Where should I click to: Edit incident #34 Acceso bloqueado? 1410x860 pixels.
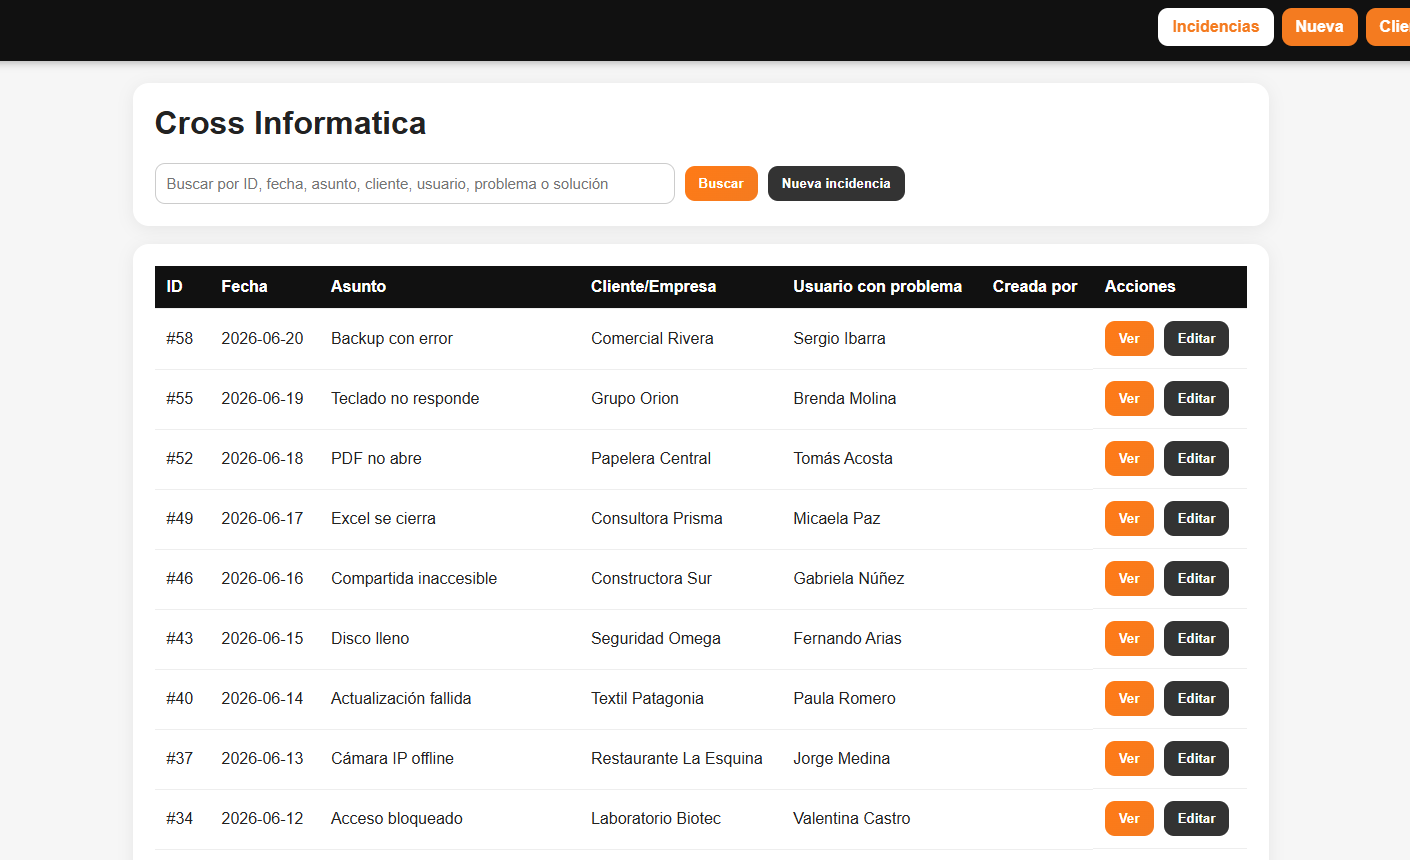[1196, 819]
